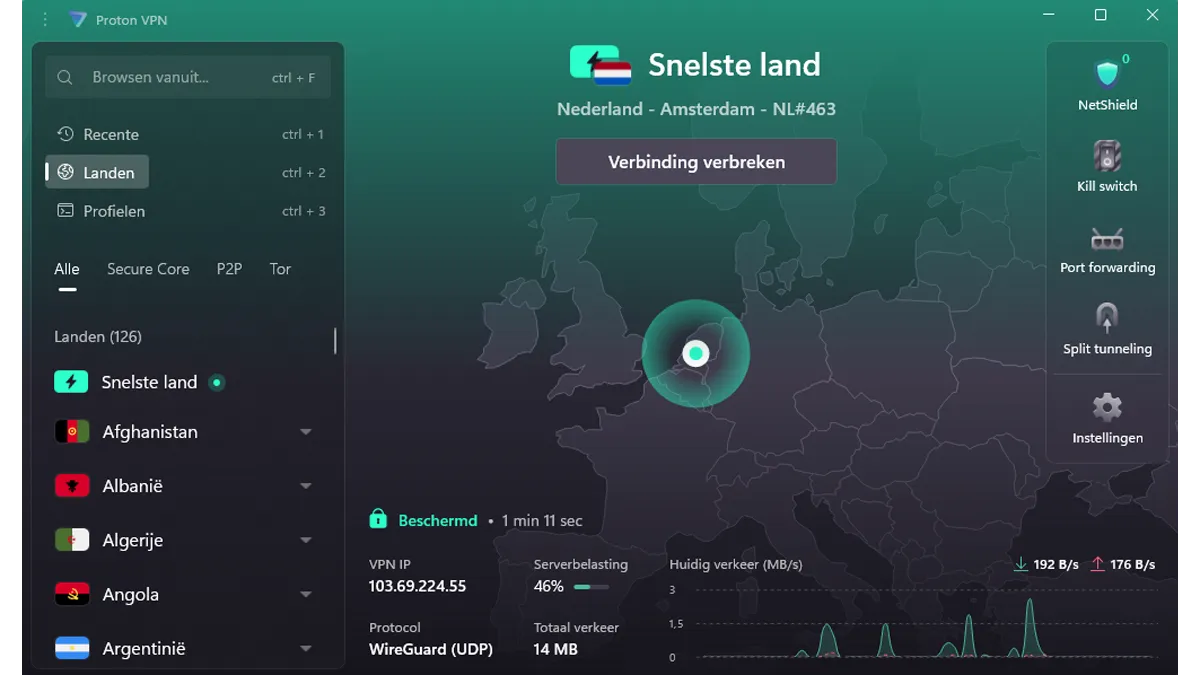Expand the Albanië country entry

305,485
